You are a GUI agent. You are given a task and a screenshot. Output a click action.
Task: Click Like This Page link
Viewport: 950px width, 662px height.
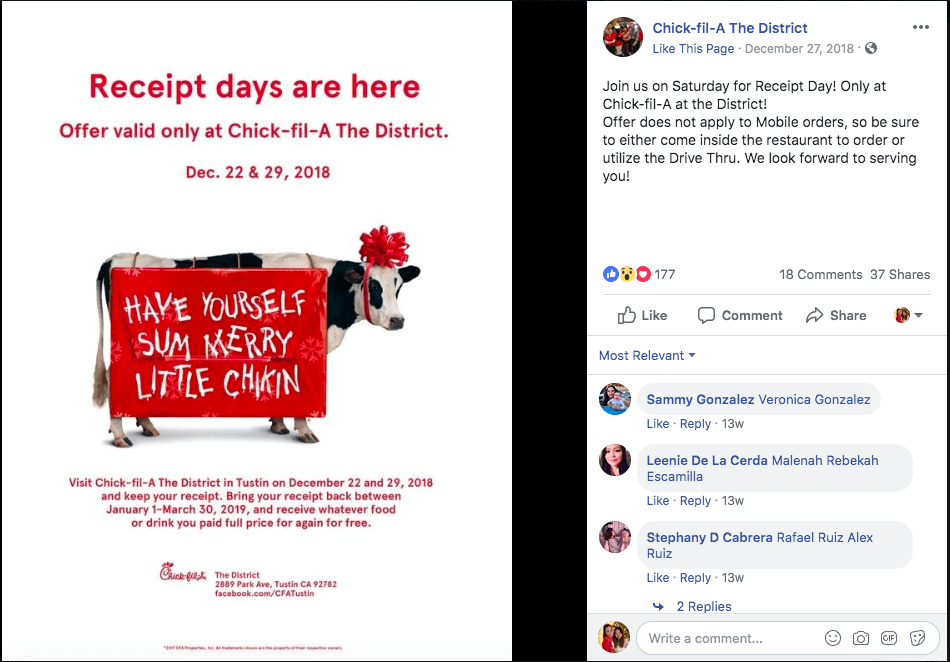point(693,48)
